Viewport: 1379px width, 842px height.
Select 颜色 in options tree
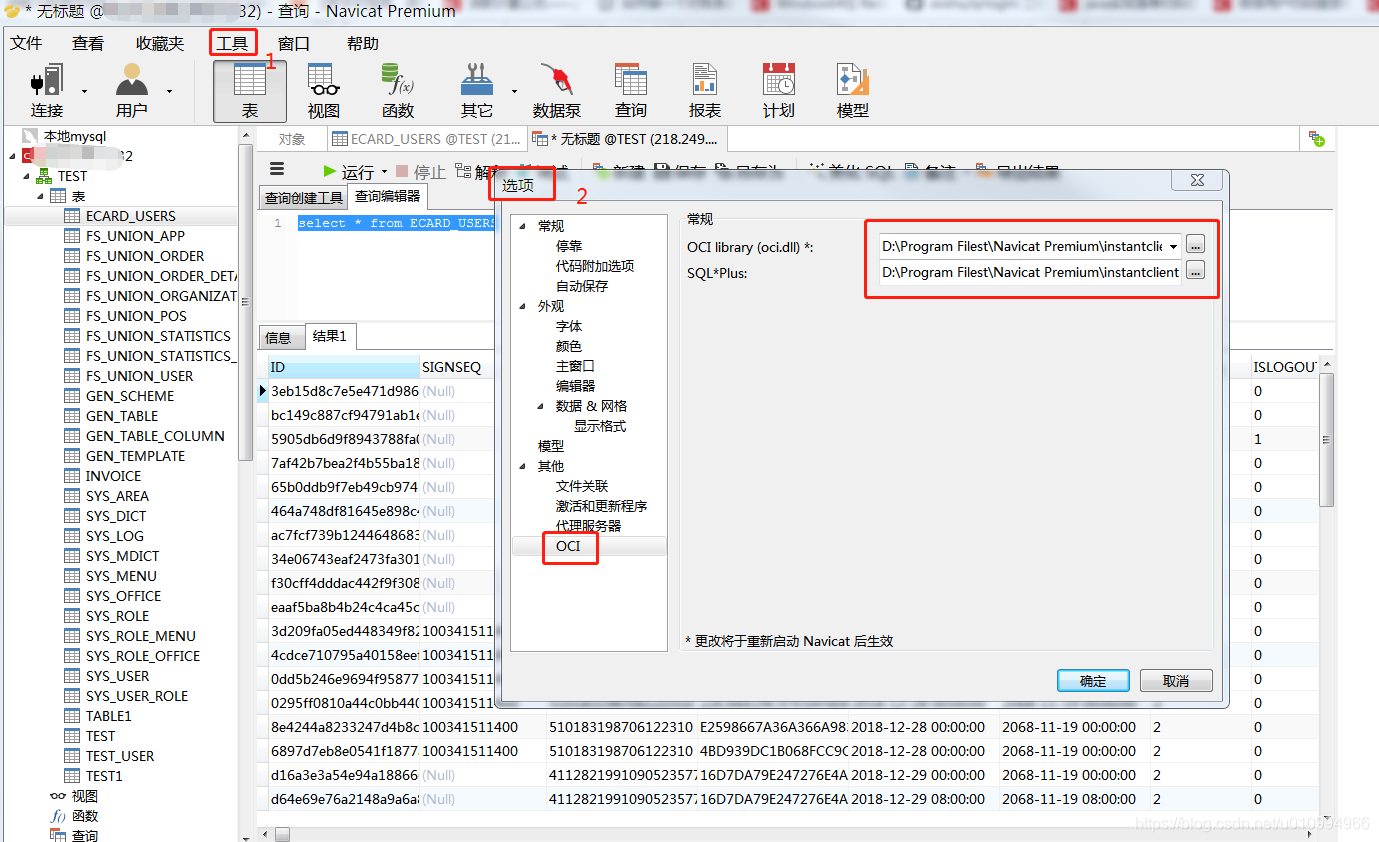pyautogui.click(x=569, y=346)
